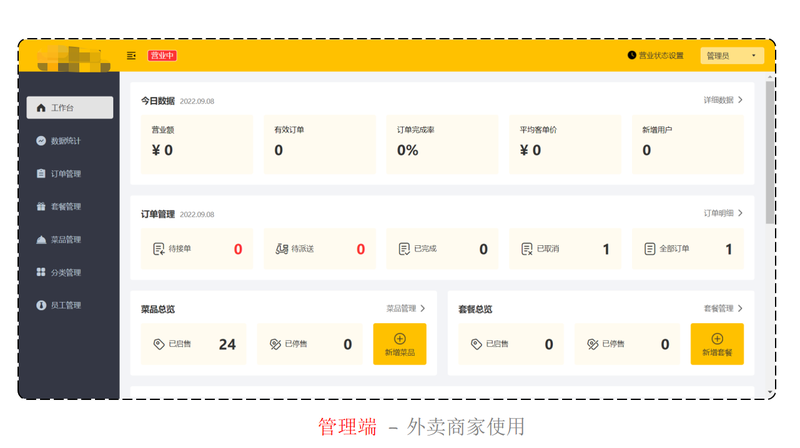Open 营业状态设置 link in header
The height and width of the screenshot is (448, 800).
coord(661,56)
